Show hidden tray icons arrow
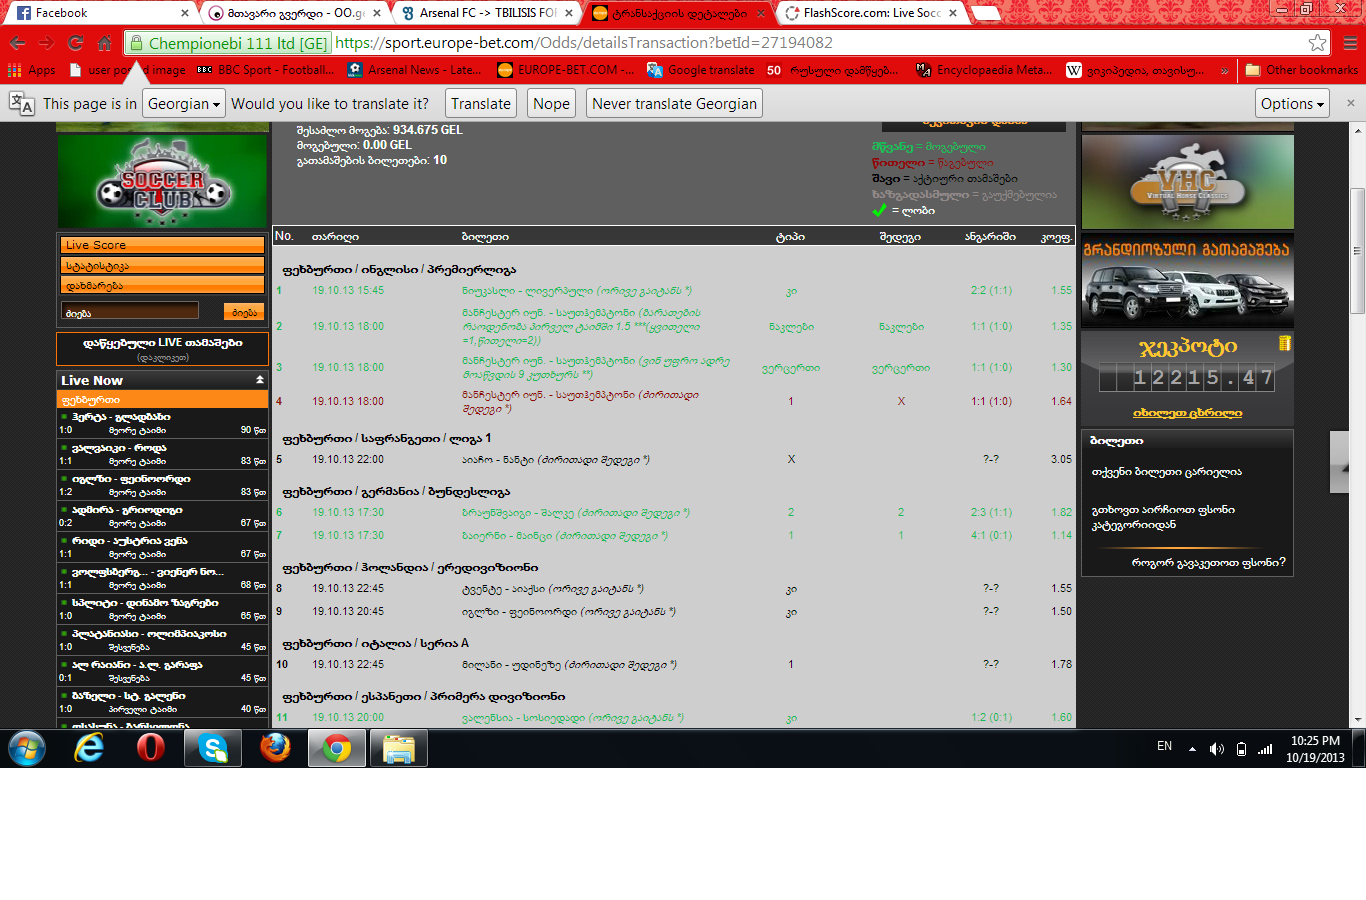This screenshot has width=1366, height=900. (1192, 749)
